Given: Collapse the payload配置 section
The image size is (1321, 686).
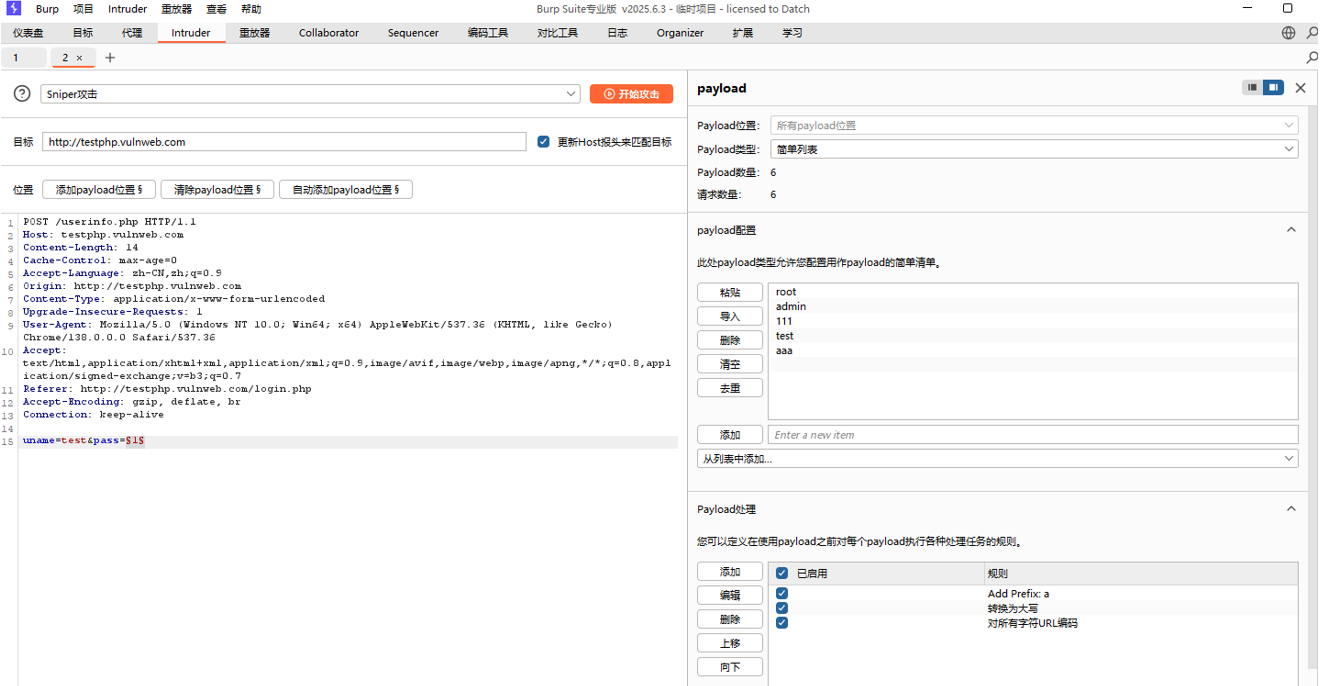Looking at the screenshot, I should (x=1291, y=230).
